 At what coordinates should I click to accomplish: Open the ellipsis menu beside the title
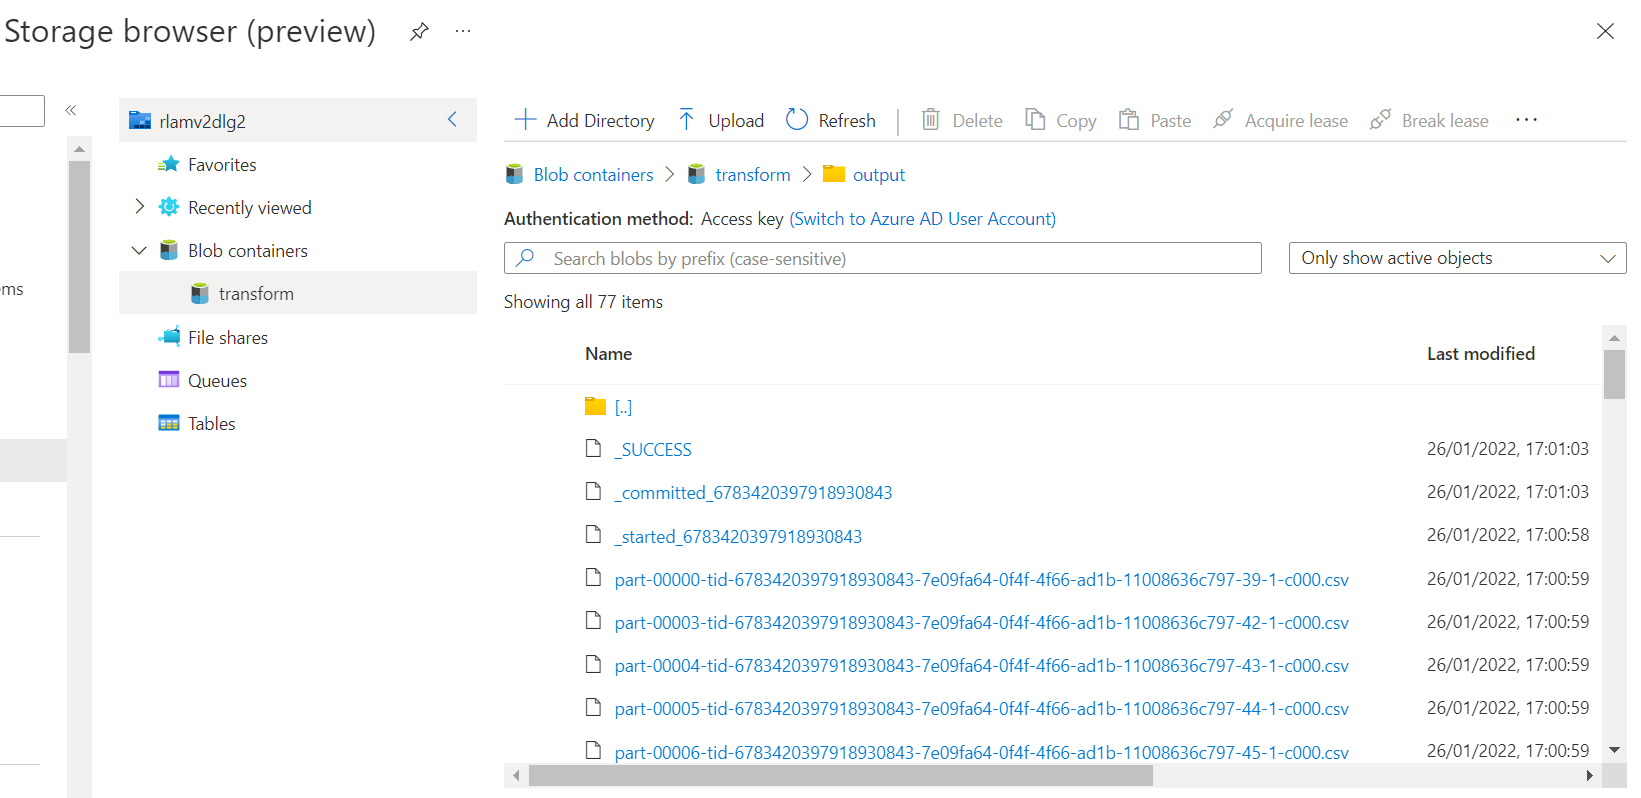click(x=463, y=31)
